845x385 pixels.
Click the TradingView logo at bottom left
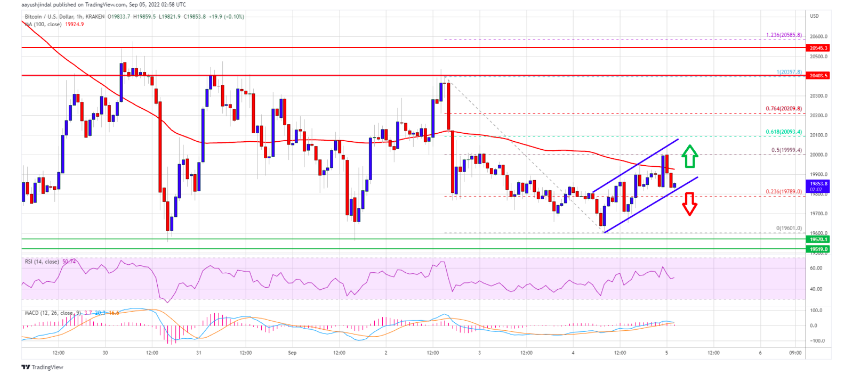tap(42, 367)
